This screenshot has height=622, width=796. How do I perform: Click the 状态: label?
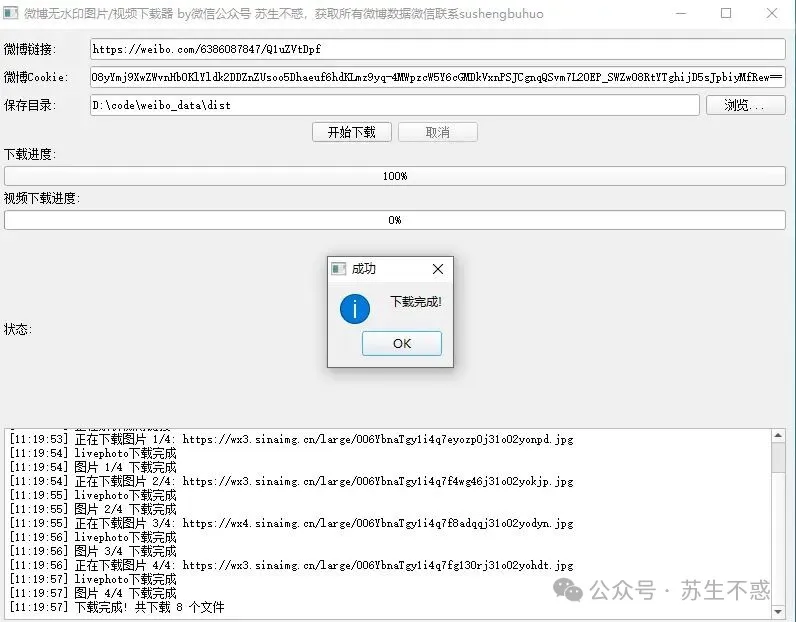point(18,329)
